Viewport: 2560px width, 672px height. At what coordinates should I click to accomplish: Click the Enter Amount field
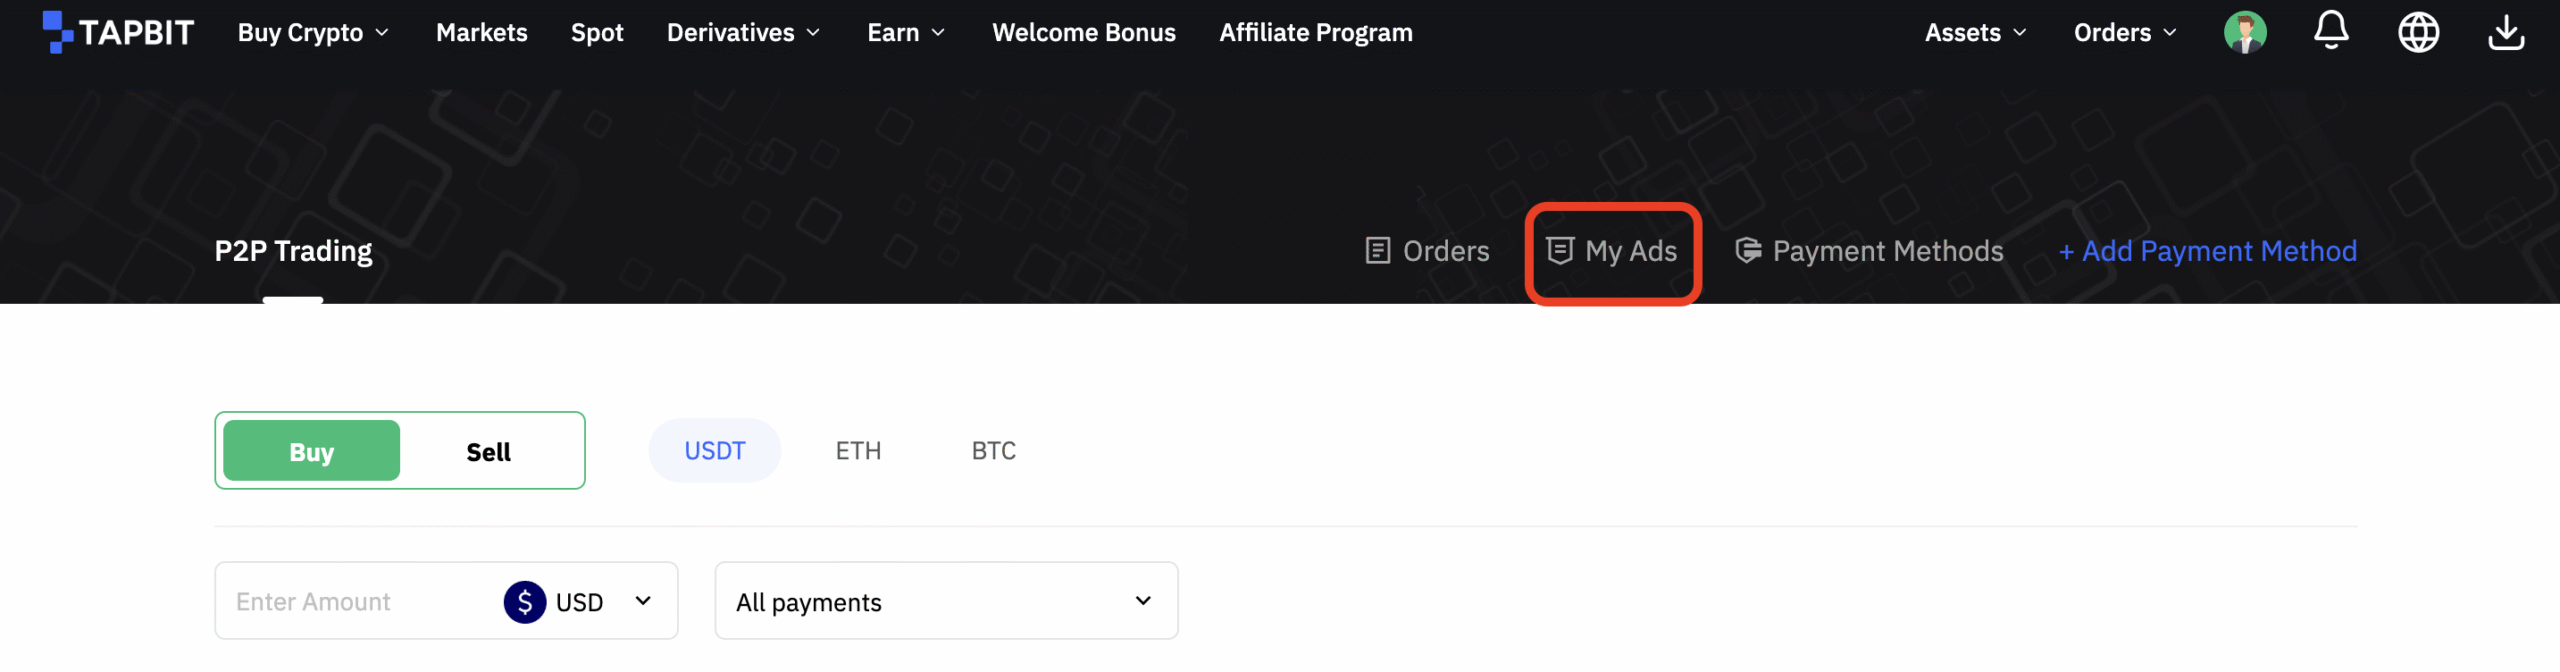point(350,602)
